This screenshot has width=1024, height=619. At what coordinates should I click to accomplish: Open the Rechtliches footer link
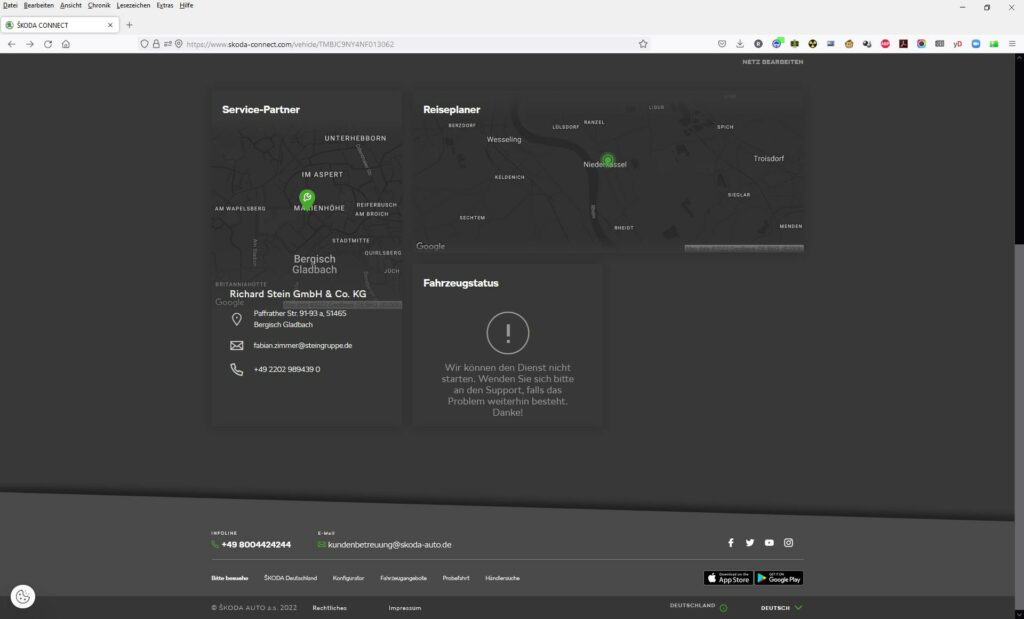click(329, 608)
